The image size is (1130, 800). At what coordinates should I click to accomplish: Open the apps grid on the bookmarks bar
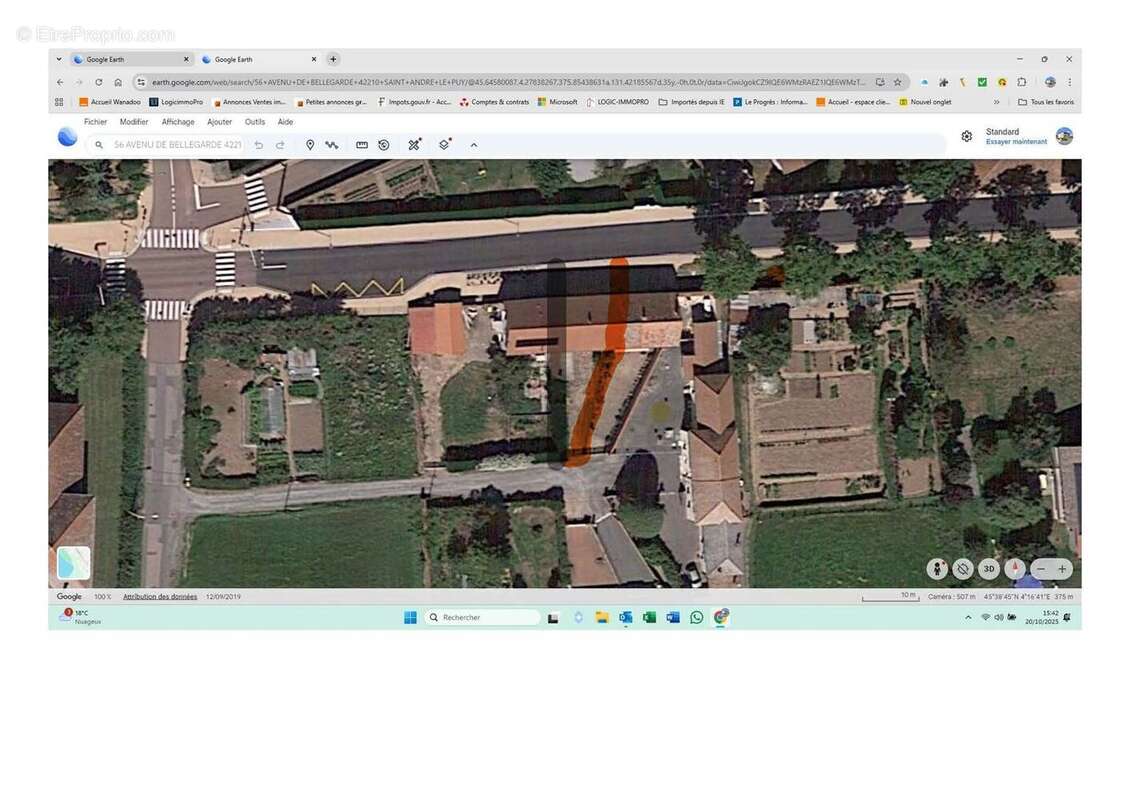[x=59, y=102]
